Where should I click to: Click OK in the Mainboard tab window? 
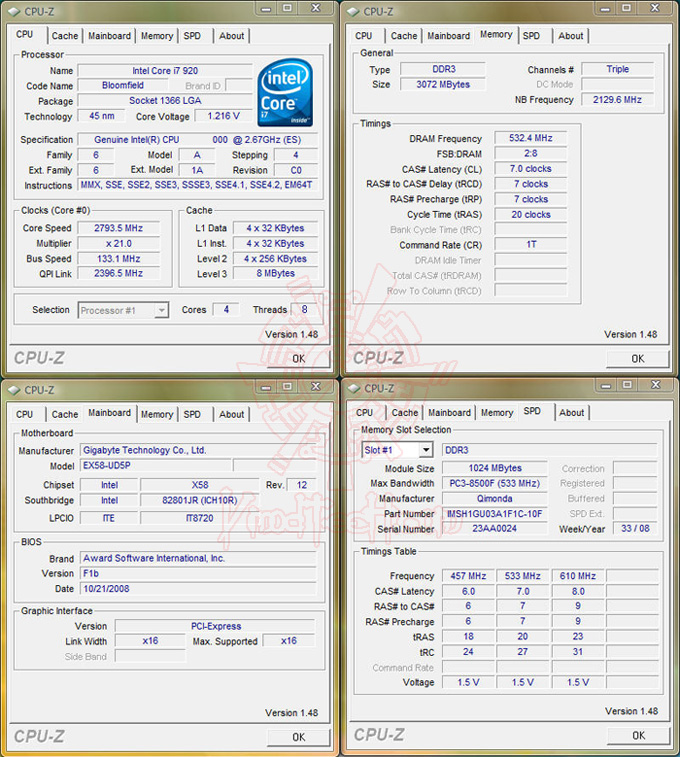tap(298, 737)
